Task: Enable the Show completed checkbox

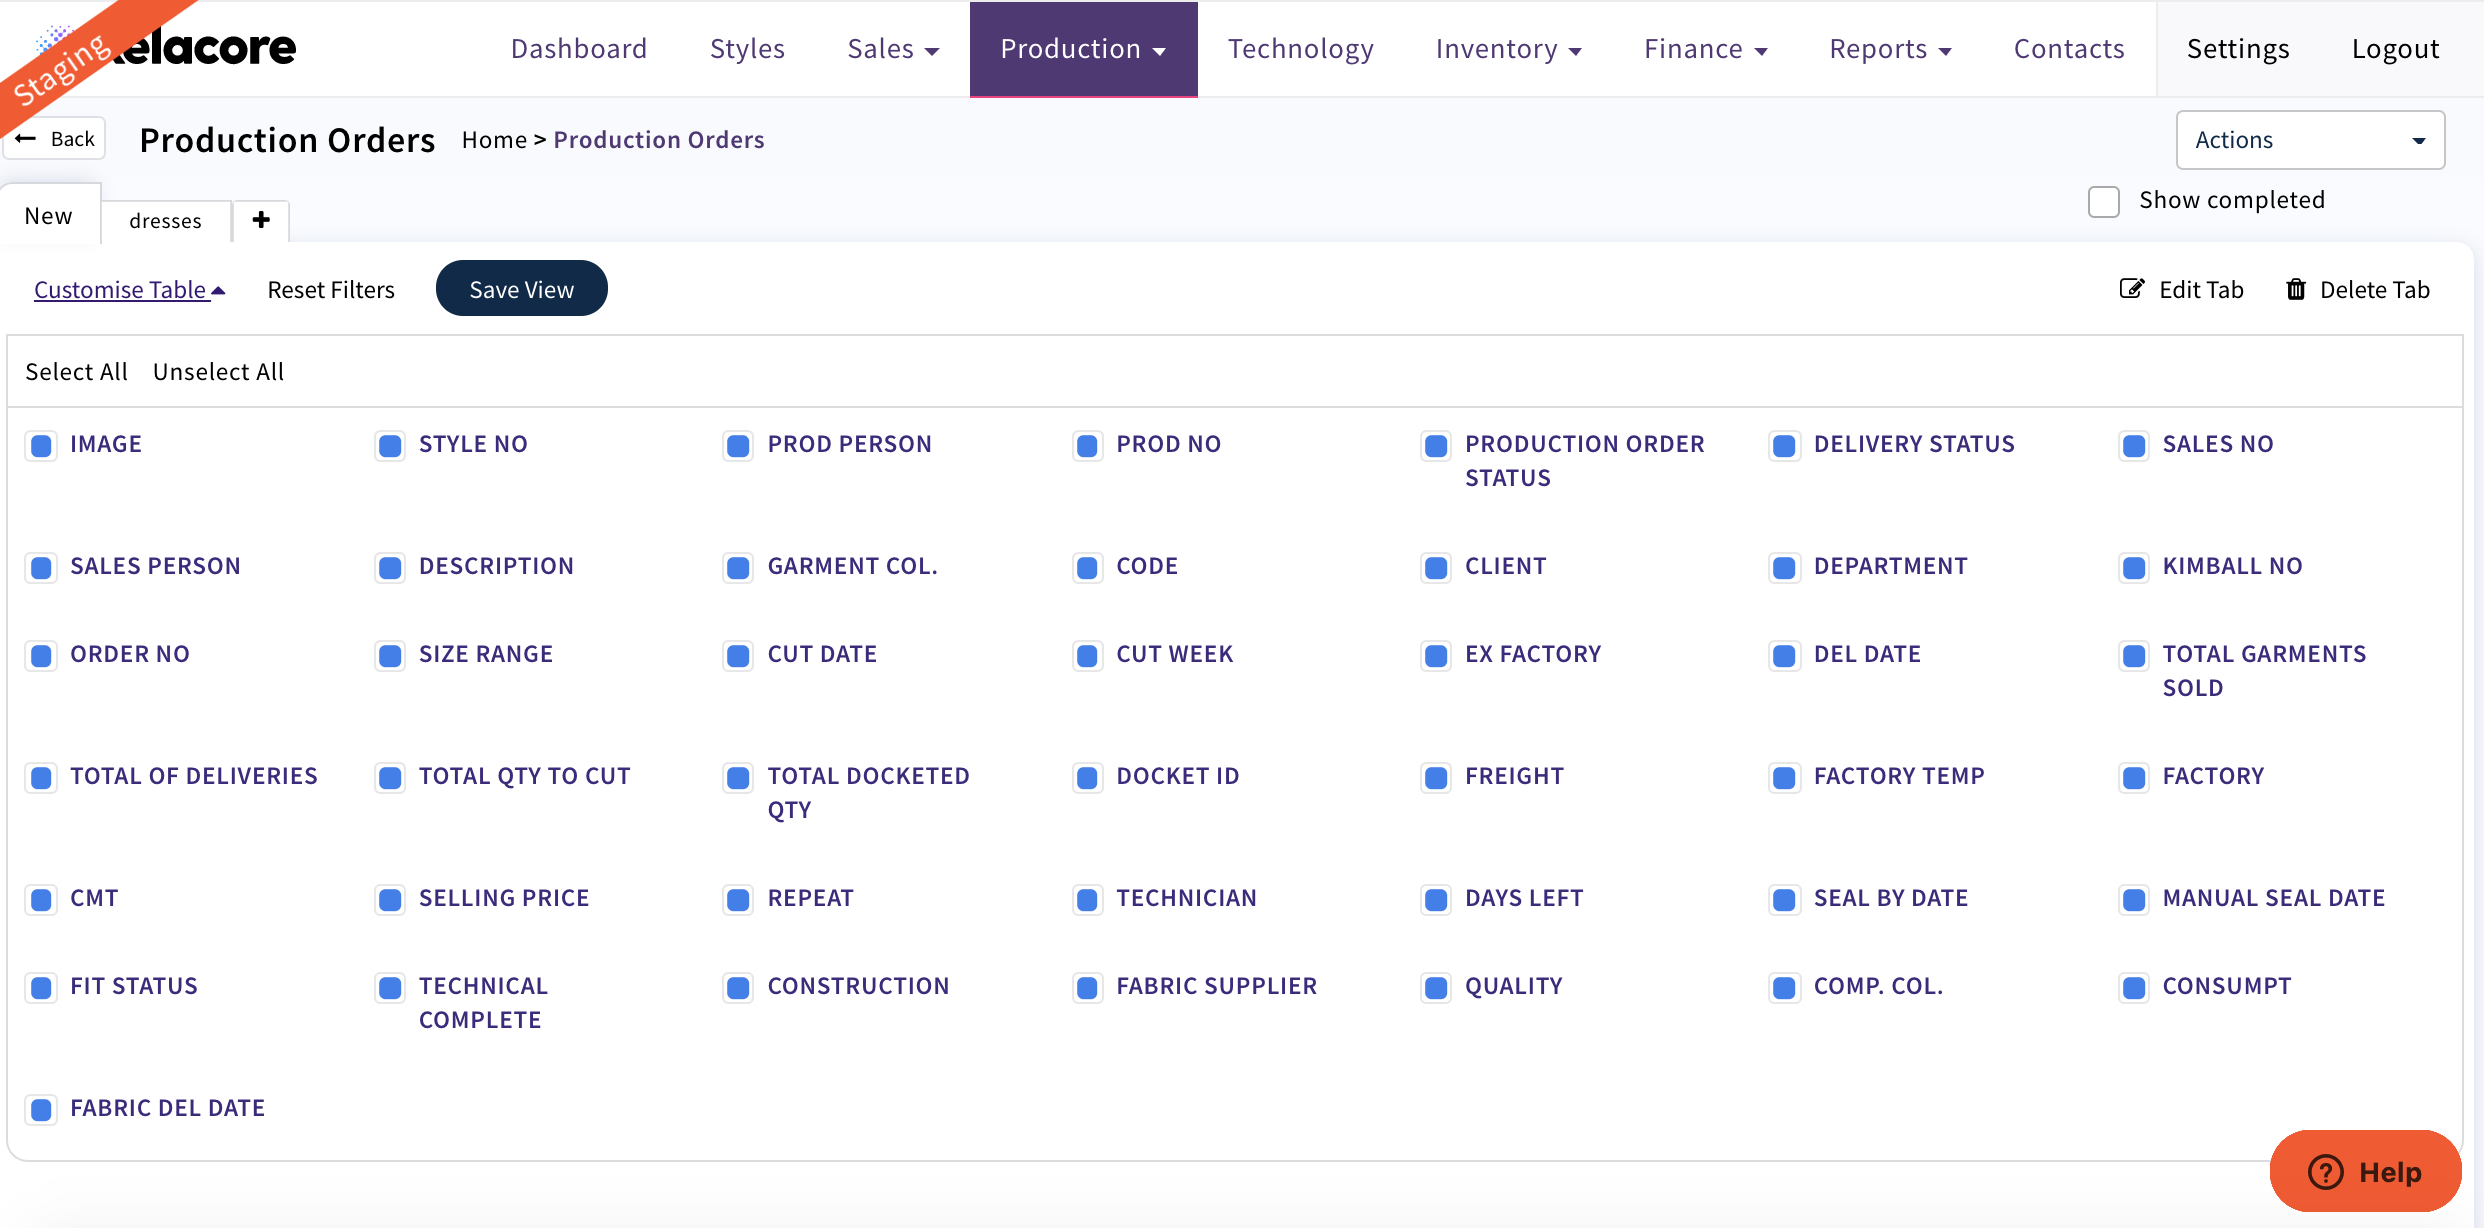Action: (2104, 202)
